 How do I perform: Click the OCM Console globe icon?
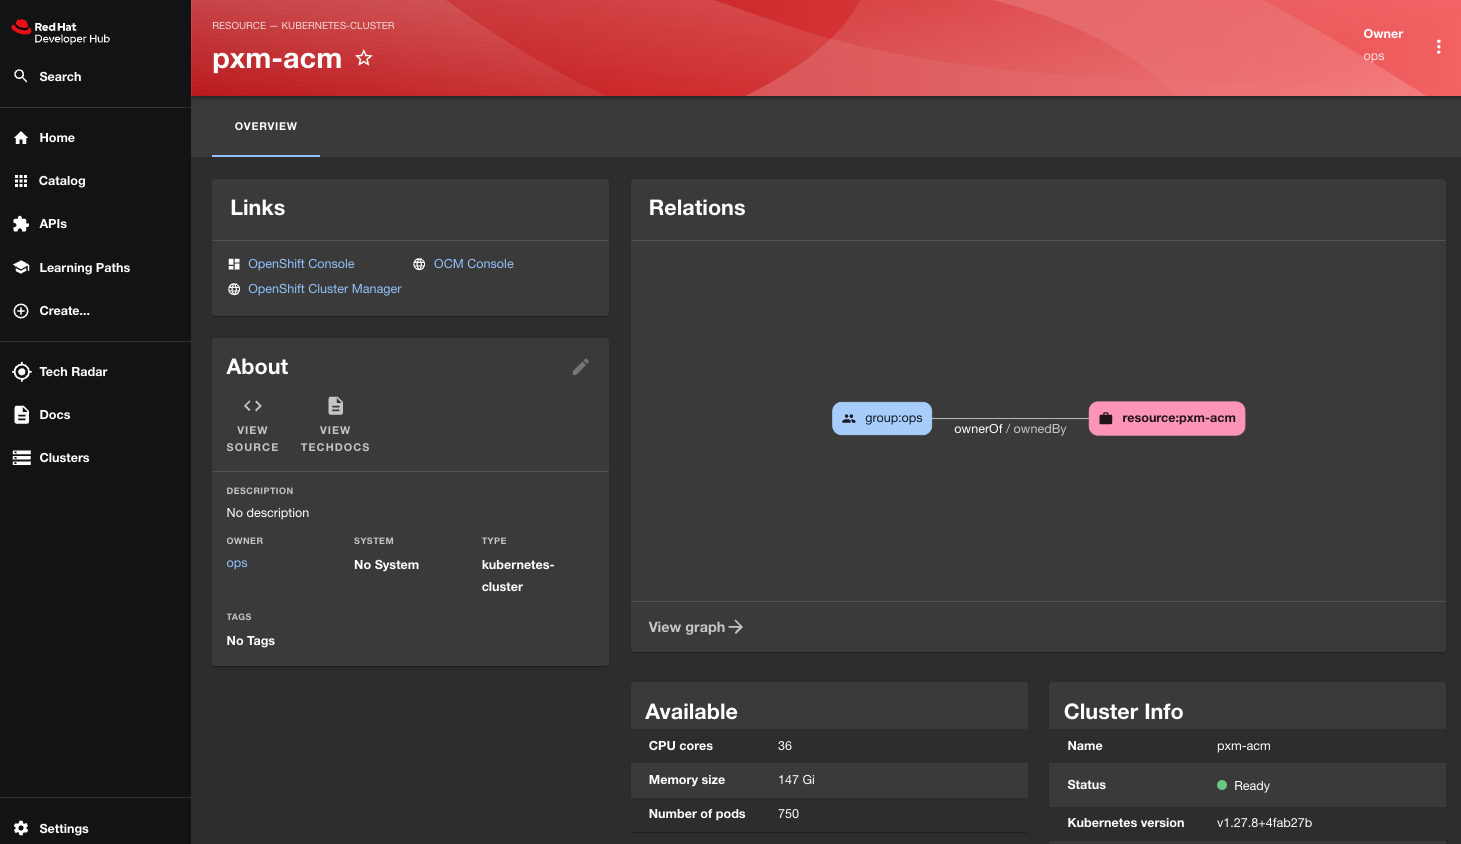pos(419,264)
